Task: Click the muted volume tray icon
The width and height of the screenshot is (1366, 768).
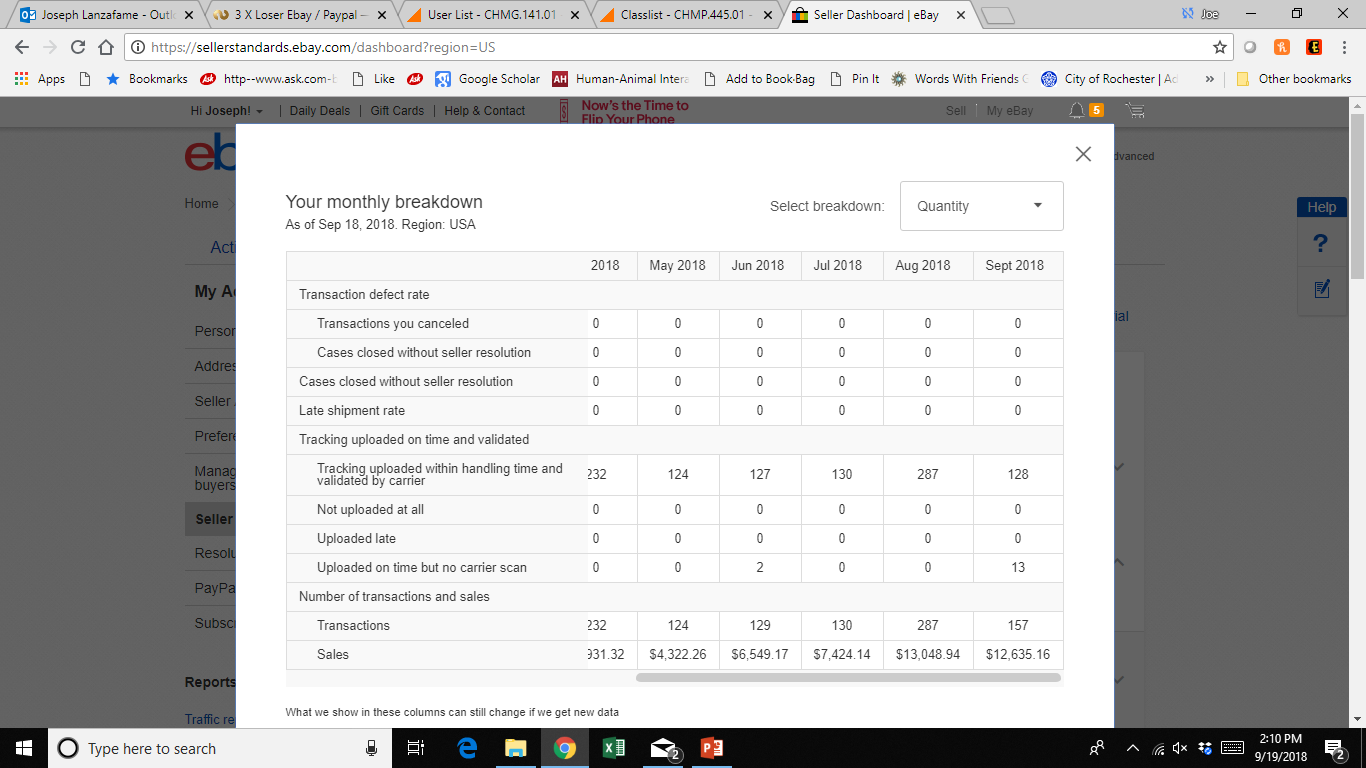Action: (x=1180, y=748)
